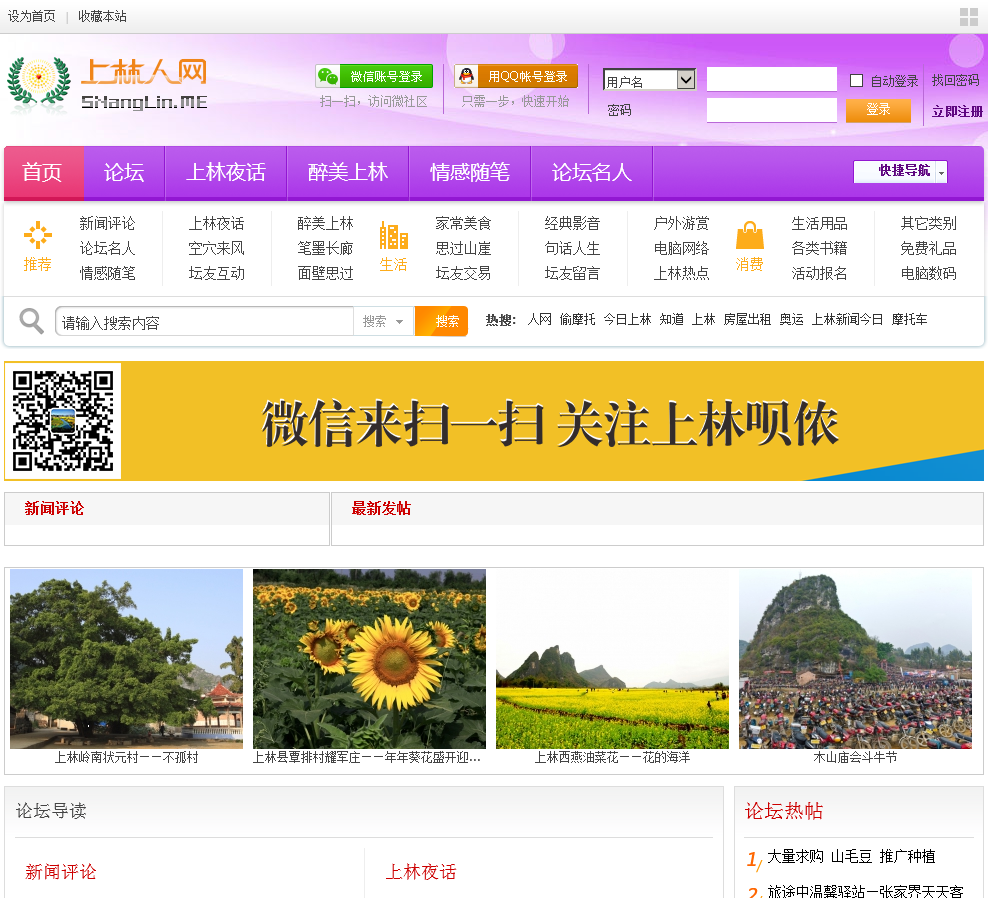The height and width of the screenshot is (898, 988).
Task: Open the 最新发帖 section header
Action: pyautogui.click(x=381, y=509)
